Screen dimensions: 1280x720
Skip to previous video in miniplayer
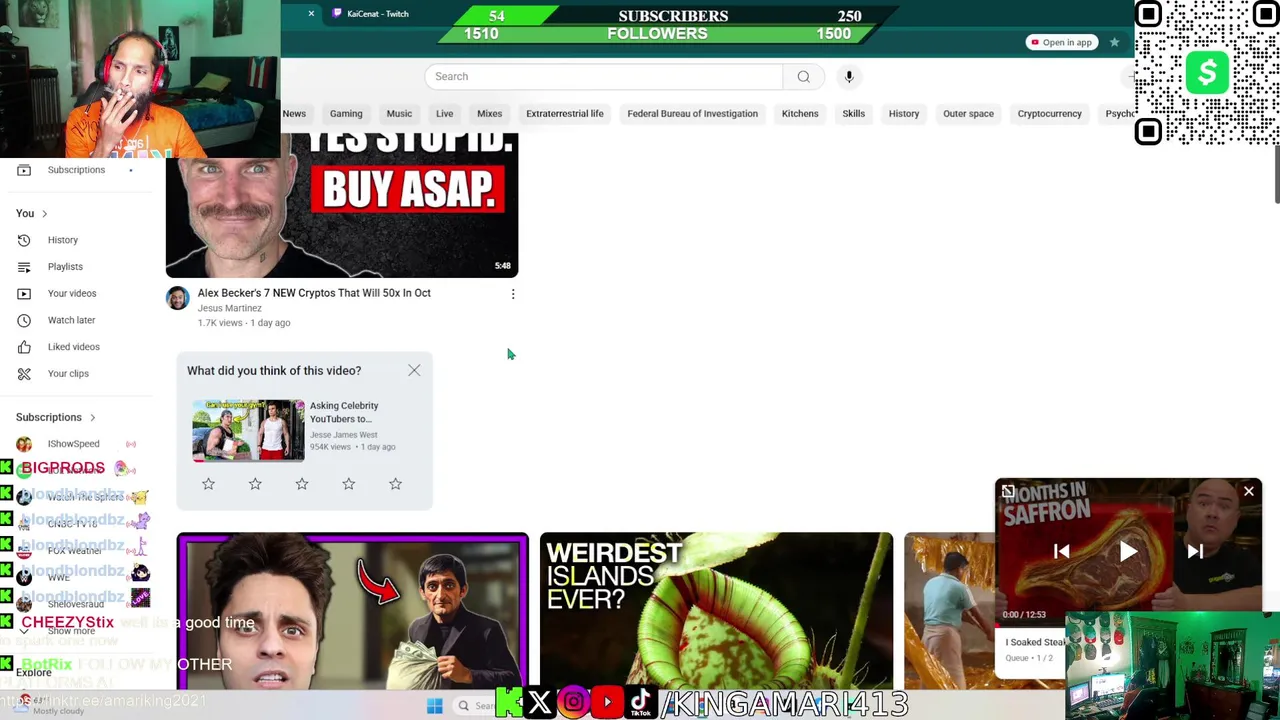pos(1062,551)
